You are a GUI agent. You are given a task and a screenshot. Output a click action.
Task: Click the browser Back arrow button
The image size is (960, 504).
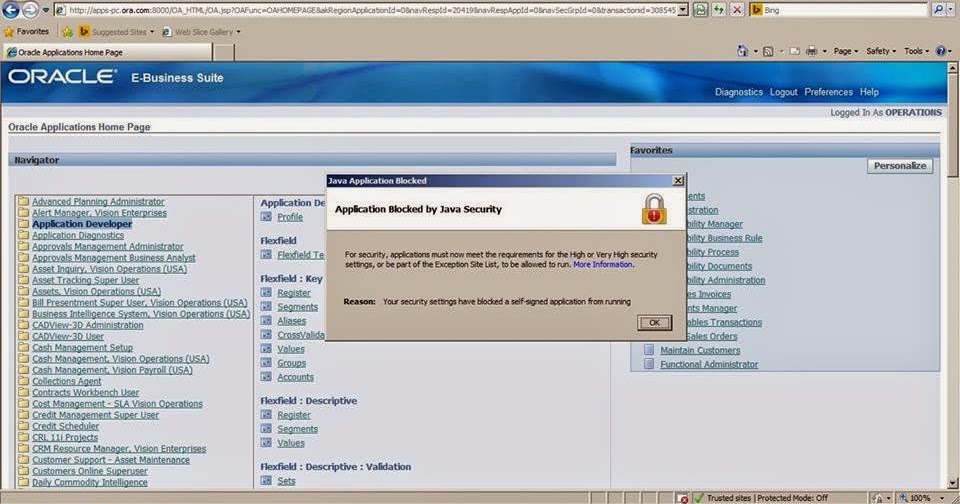click(11, 10)
